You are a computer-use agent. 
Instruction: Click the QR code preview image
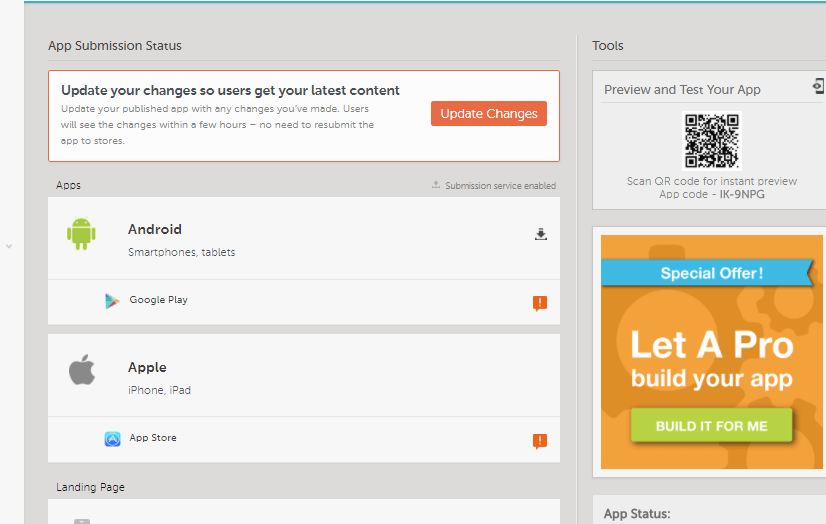[711, 140]
